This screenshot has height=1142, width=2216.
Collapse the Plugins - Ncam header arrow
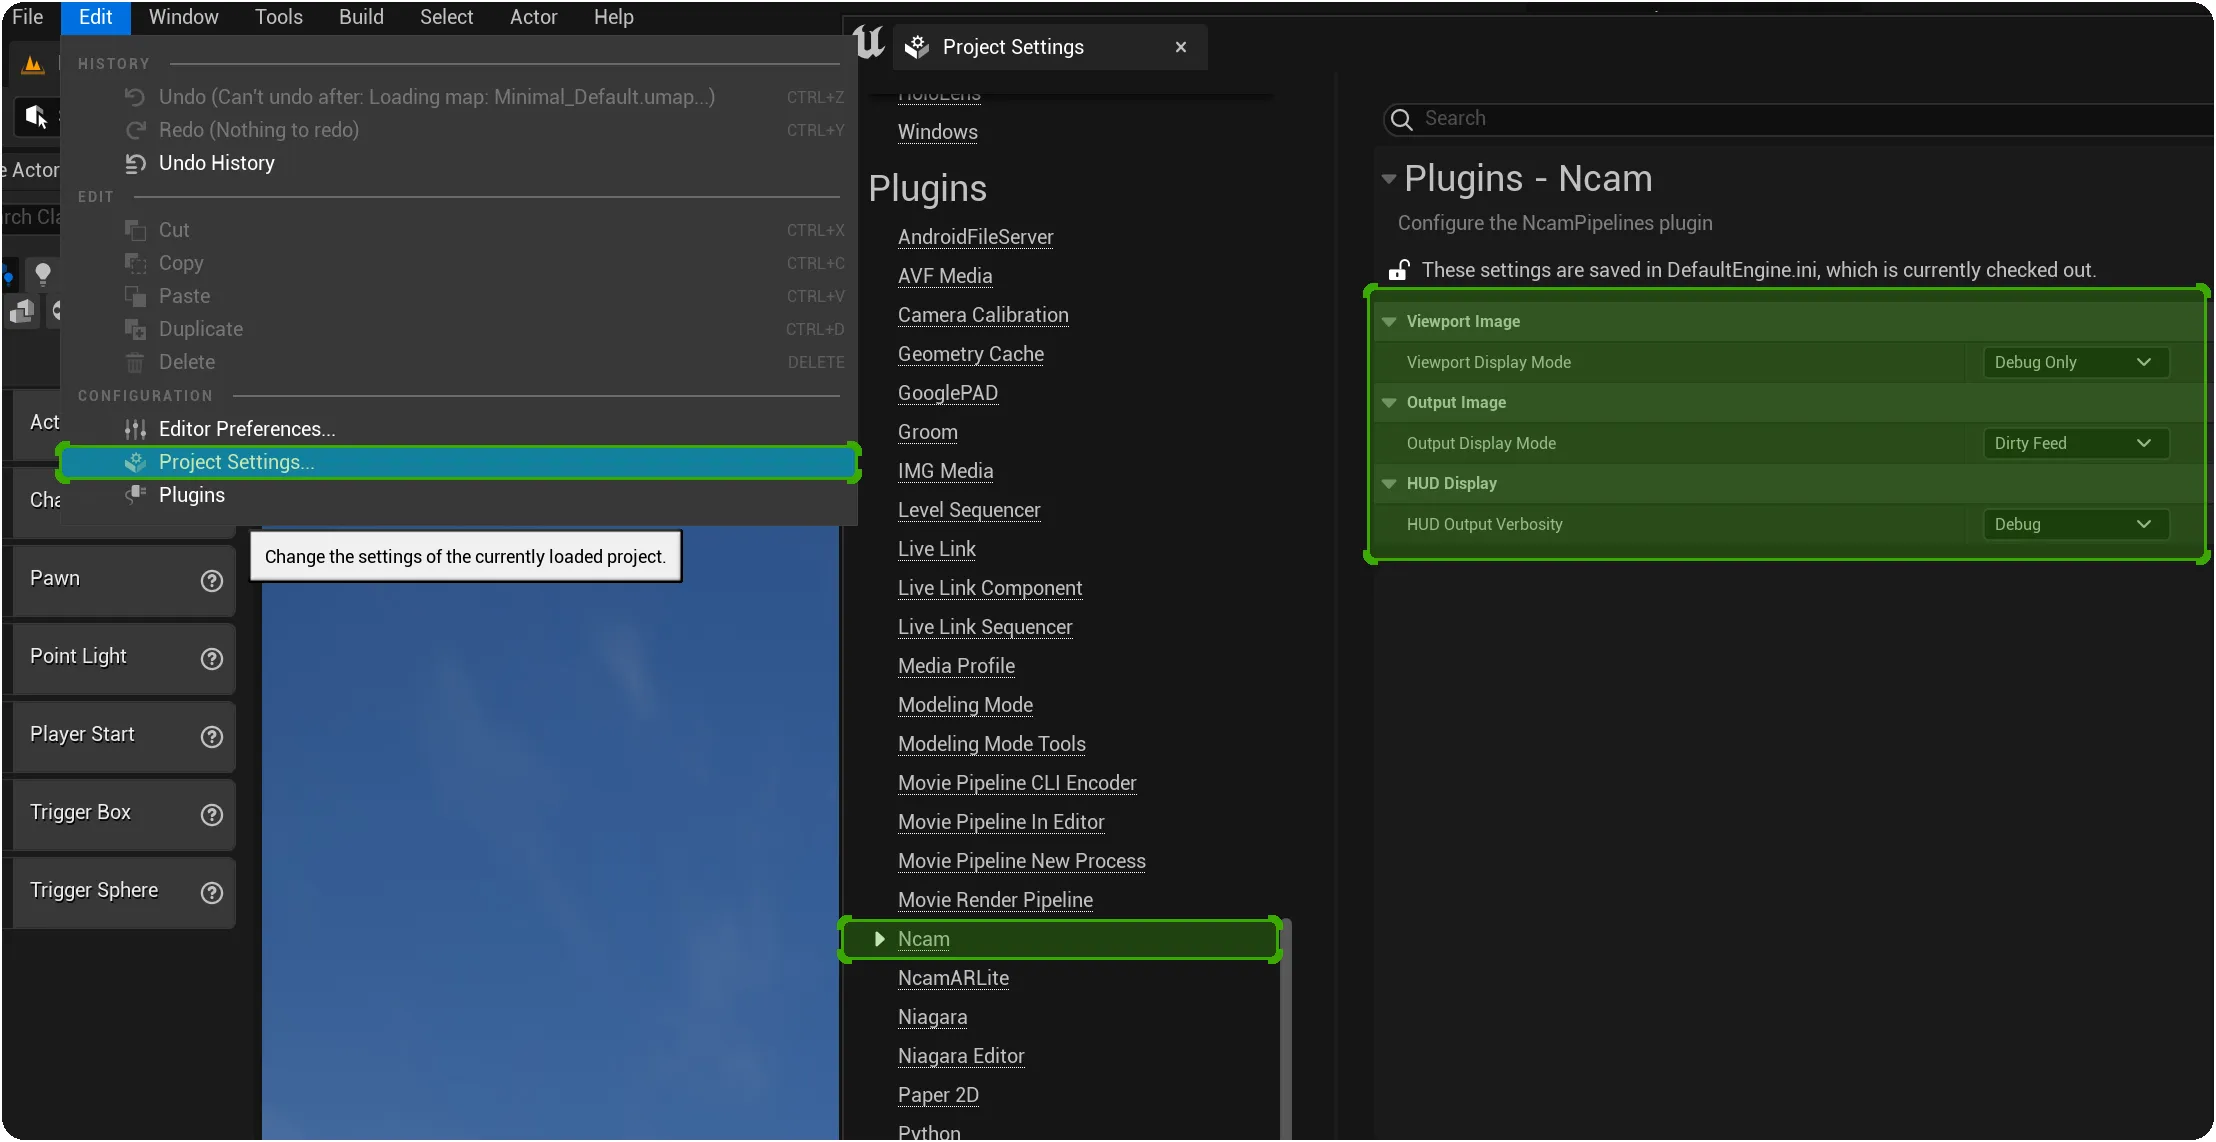coord(1388,179)
